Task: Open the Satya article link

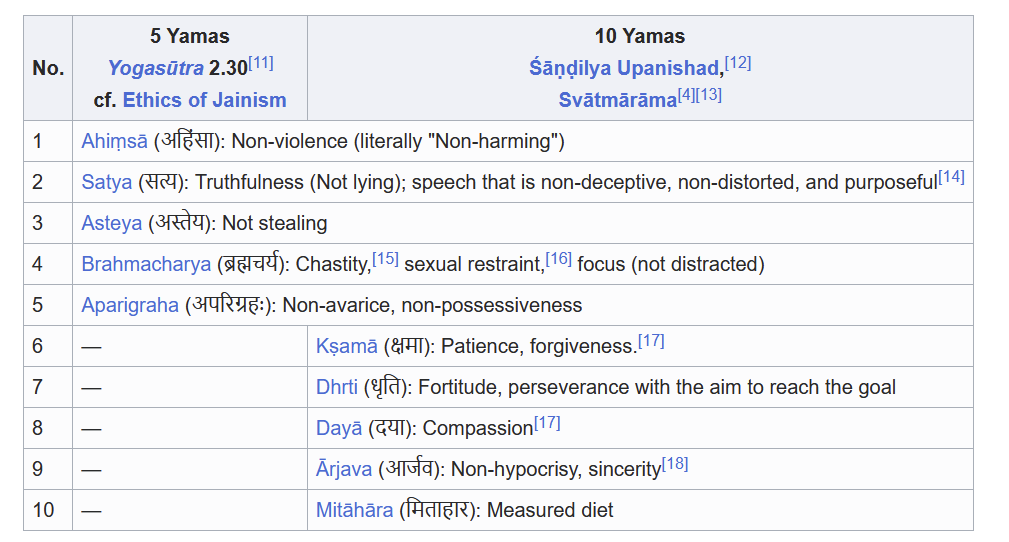Action: [x=107, y=182]
